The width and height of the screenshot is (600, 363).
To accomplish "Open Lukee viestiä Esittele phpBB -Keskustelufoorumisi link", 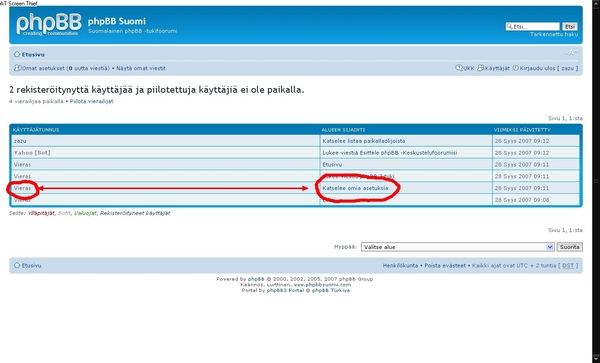I will coord(390,153).
